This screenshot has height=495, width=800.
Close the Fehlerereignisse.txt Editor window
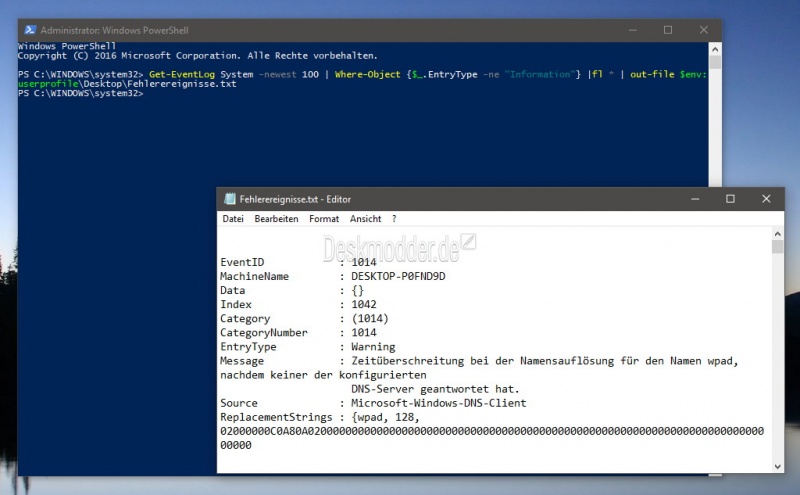pyautogui.click(x=766, y=199)
